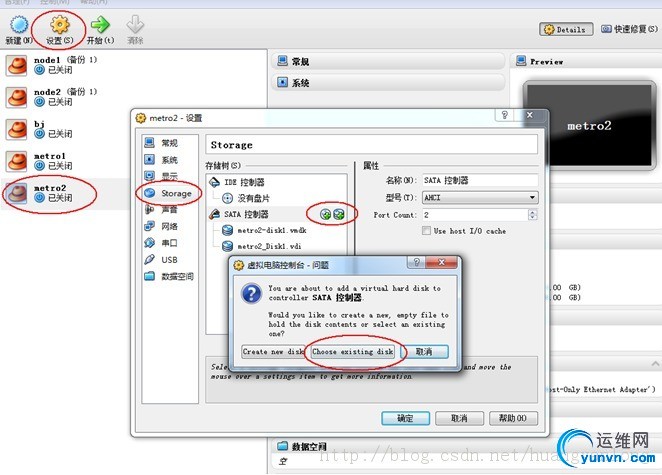Viewport: 662px width, 475px height.
Task: Collapse section via chevron near network details
Action: click(x=655, y=363)
